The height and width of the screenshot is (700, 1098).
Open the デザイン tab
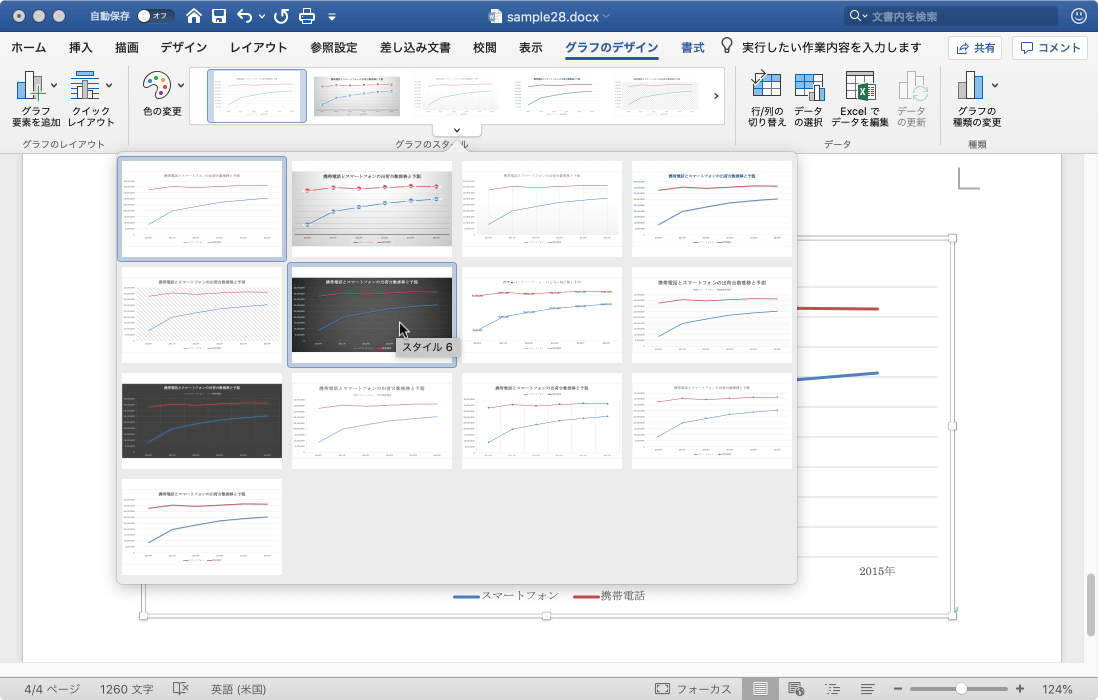coord(183,48)
